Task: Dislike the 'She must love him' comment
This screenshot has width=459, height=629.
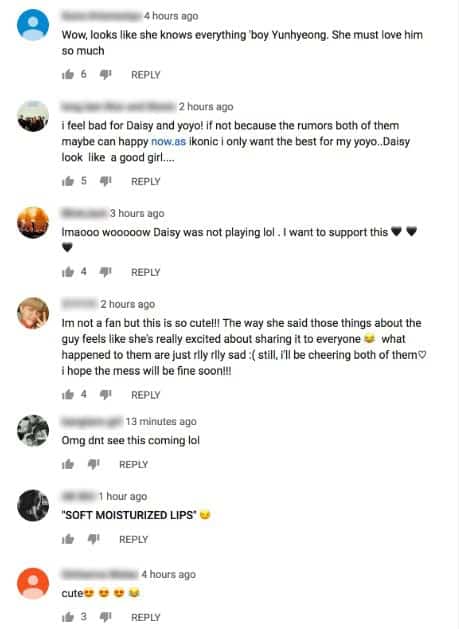Action: click(106, 75)
